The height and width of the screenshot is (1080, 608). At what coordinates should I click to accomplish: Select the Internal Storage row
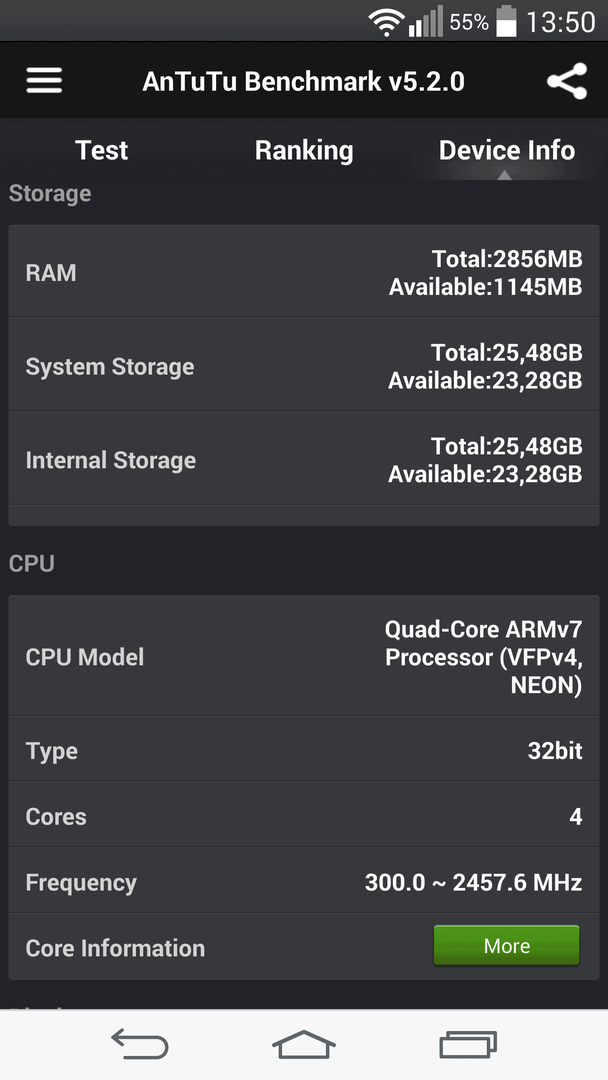click(x=304, y=459)
